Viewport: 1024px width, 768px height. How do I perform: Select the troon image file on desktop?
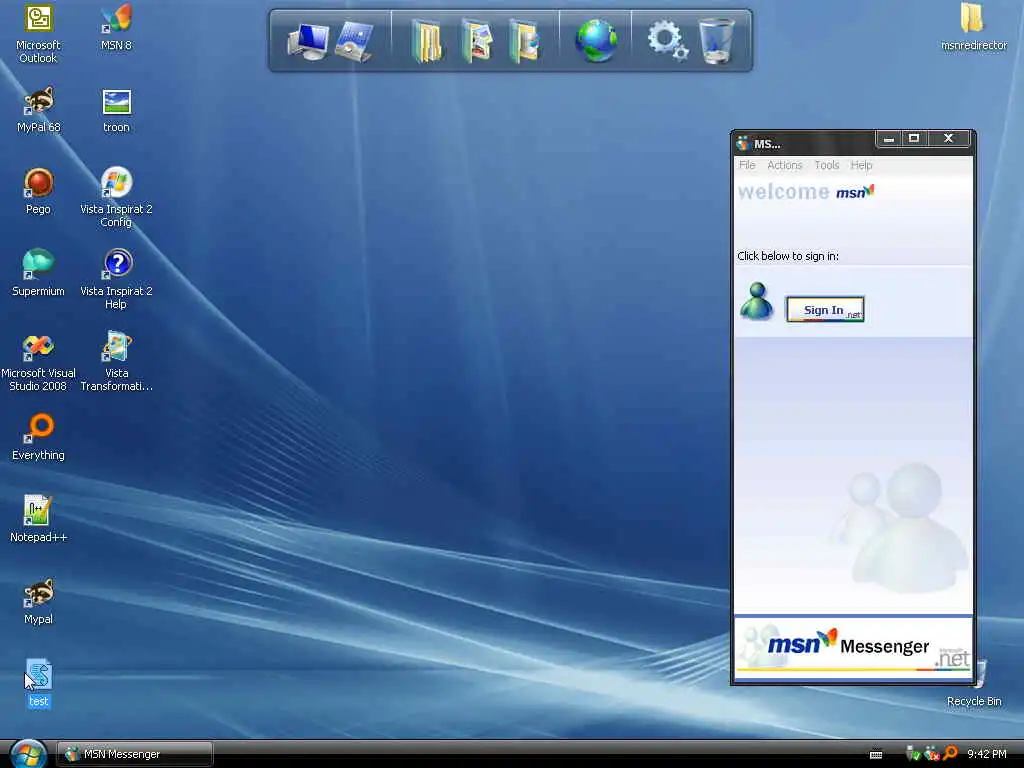click(x=116, y=110)
